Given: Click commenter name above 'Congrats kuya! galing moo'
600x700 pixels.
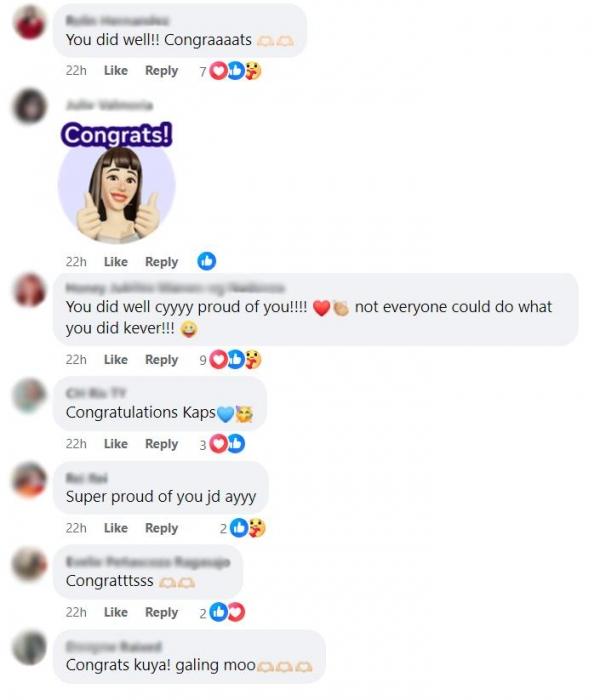Looking at the screenshot, I should (x=113, y=646).
